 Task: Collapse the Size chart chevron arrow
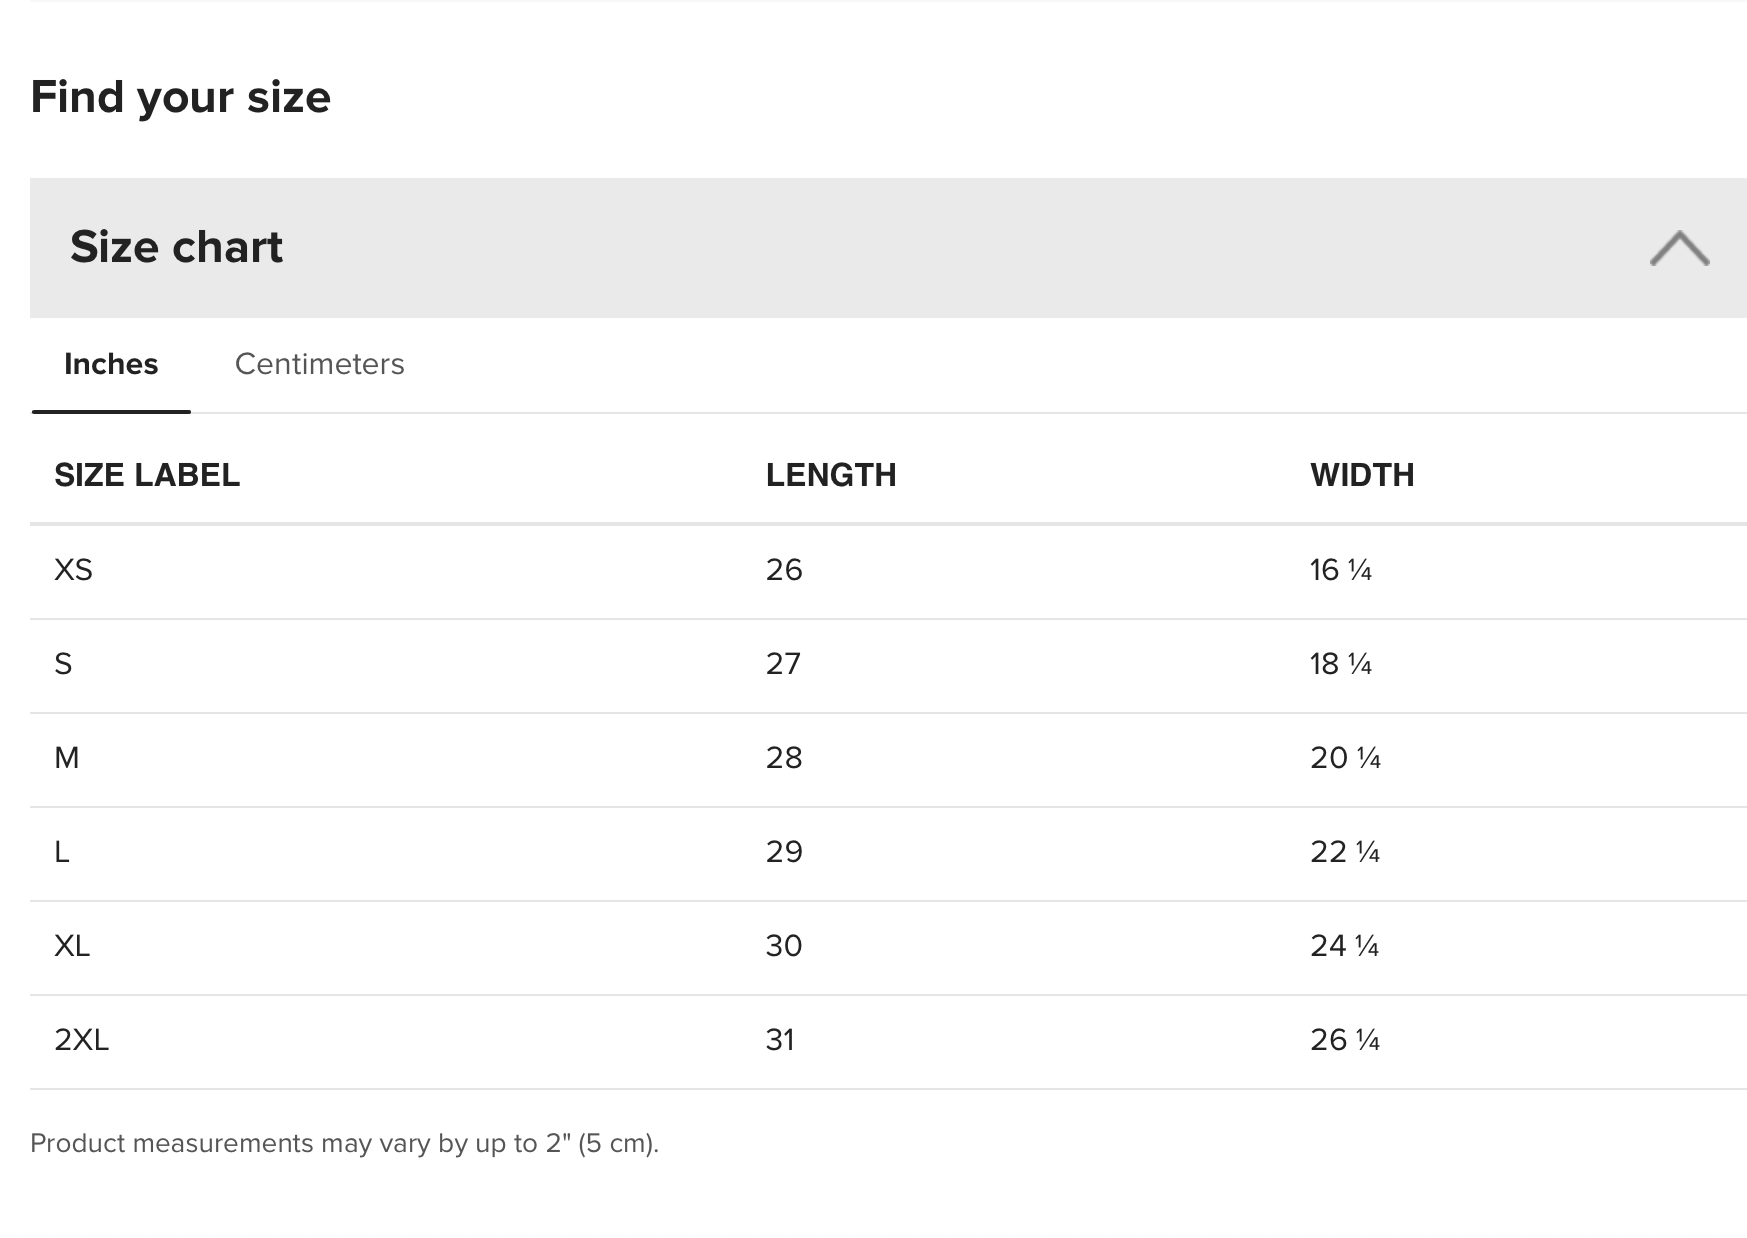pyautogui.click(x=1679, y=249)
